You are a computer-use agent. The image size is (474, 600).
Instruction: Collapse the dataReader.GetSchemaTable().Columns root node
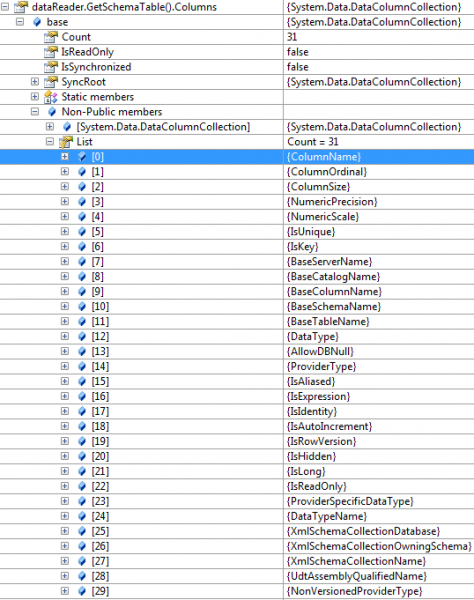5,7
